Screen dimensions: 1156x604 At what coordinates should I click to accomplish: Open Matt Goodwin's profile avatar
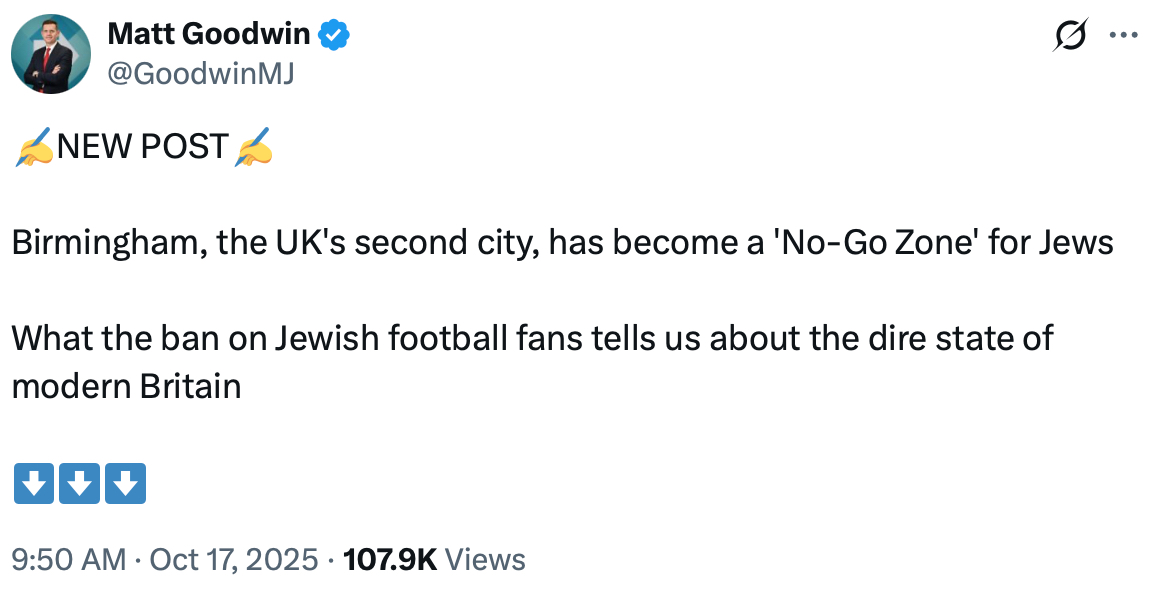(x=51, y=54)
